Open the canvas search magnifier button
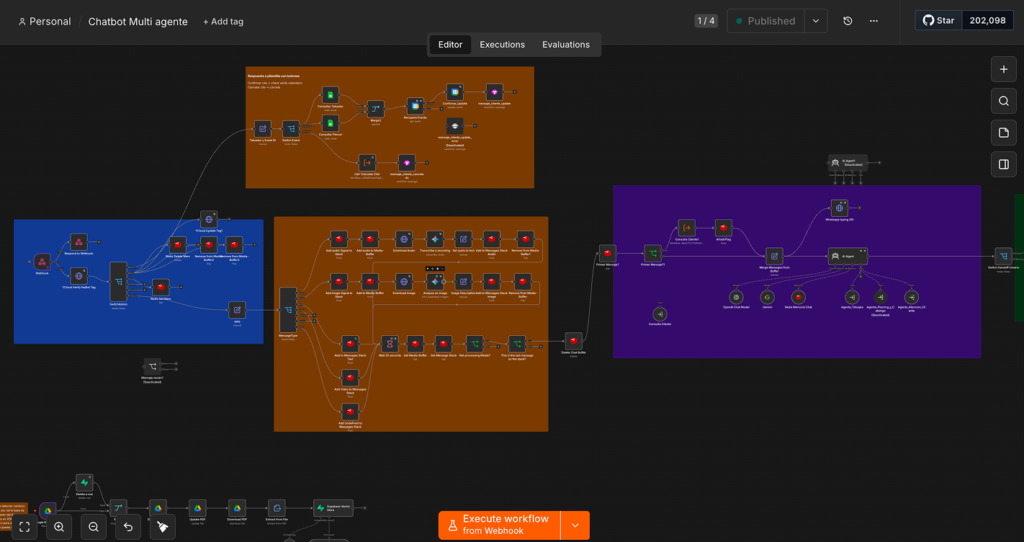Screen dimensions: 1024x542 (1004, 101)
